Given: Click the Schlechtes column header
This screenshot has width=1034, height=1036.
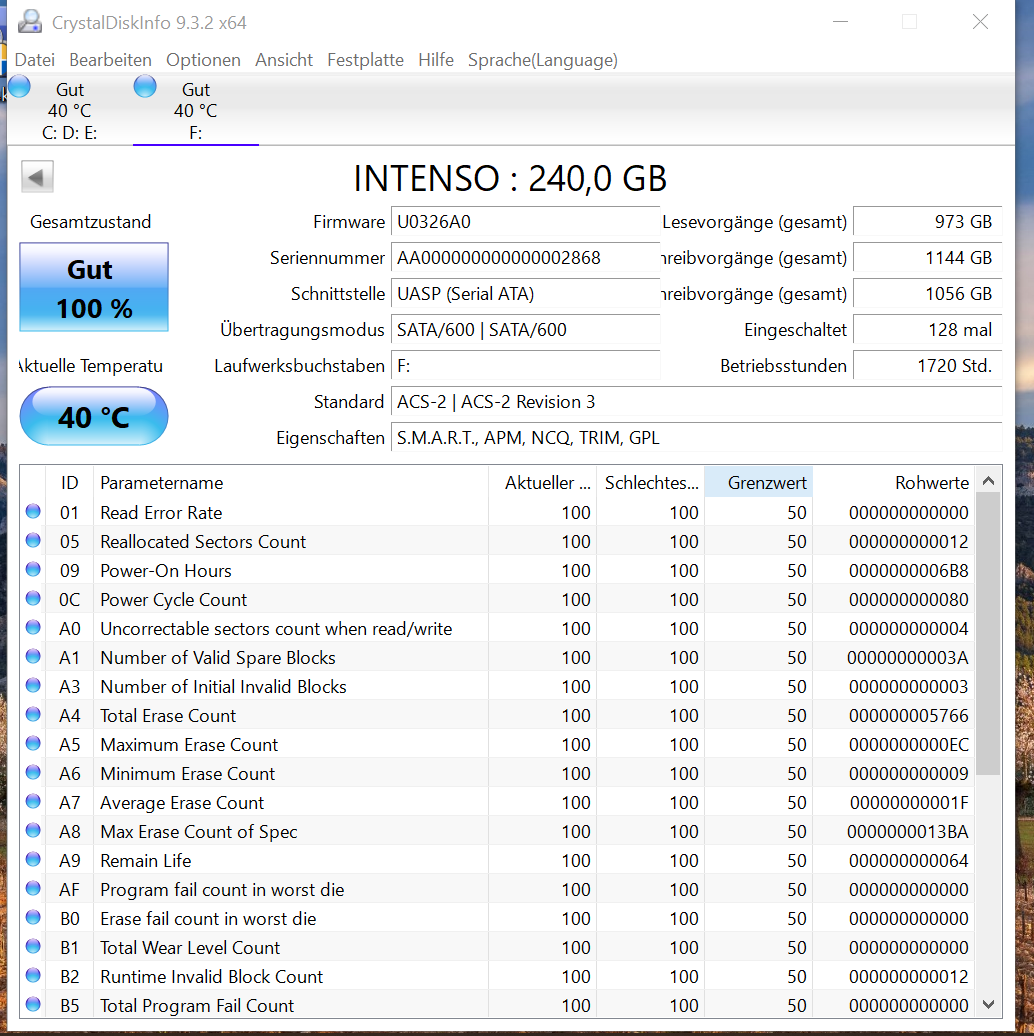Looking at the screenshot, I should [x=651, y=482].
